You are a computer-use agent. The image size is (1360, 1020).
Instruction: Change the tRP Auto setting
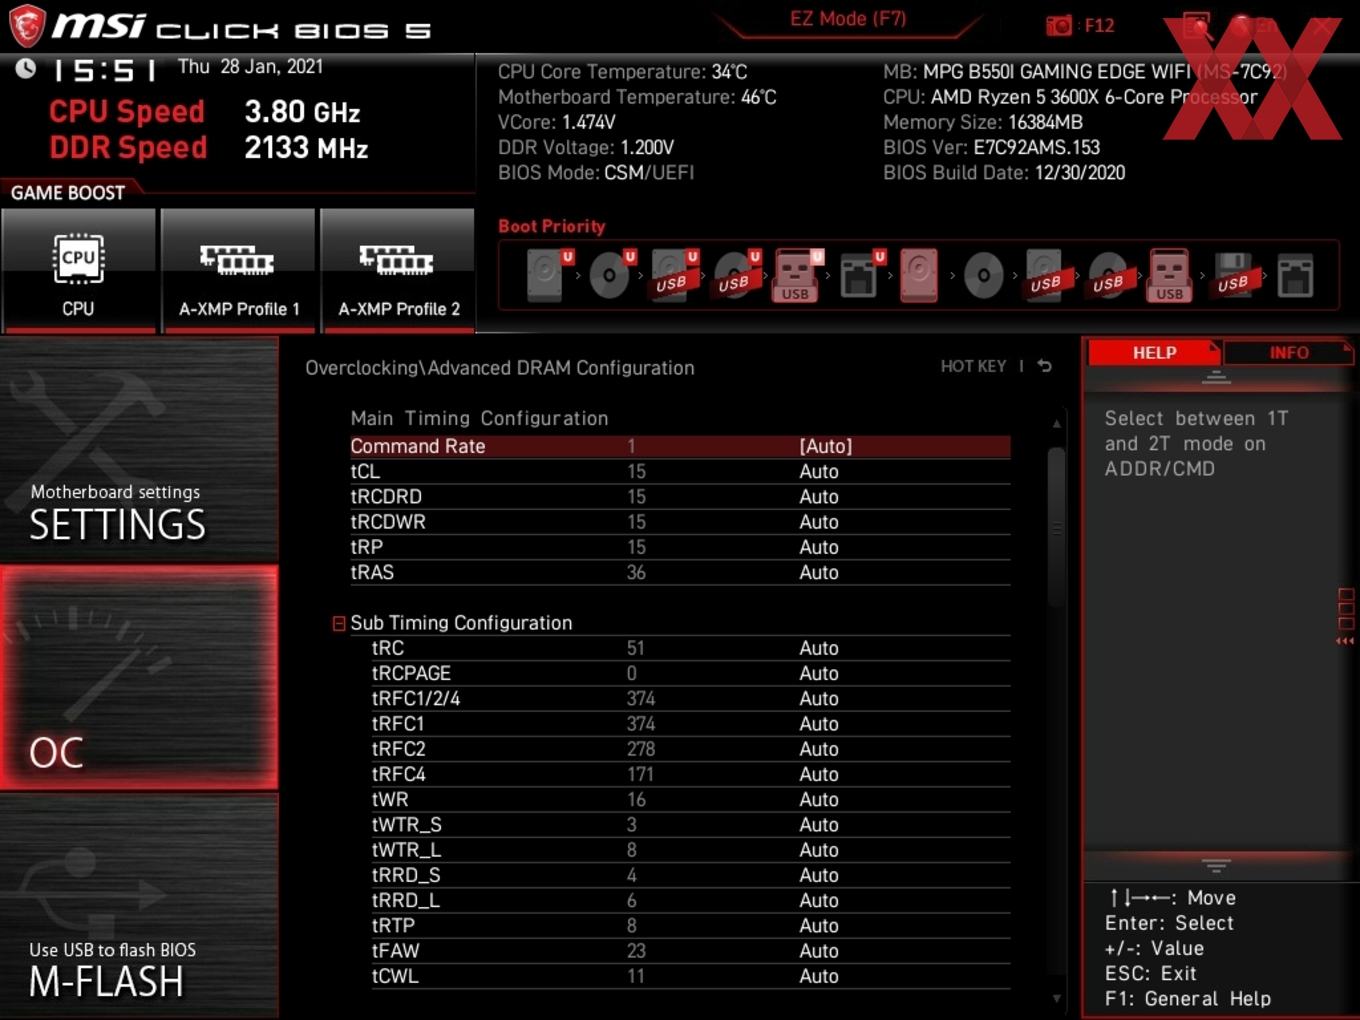pyautogui.click(x=819, y=547)
